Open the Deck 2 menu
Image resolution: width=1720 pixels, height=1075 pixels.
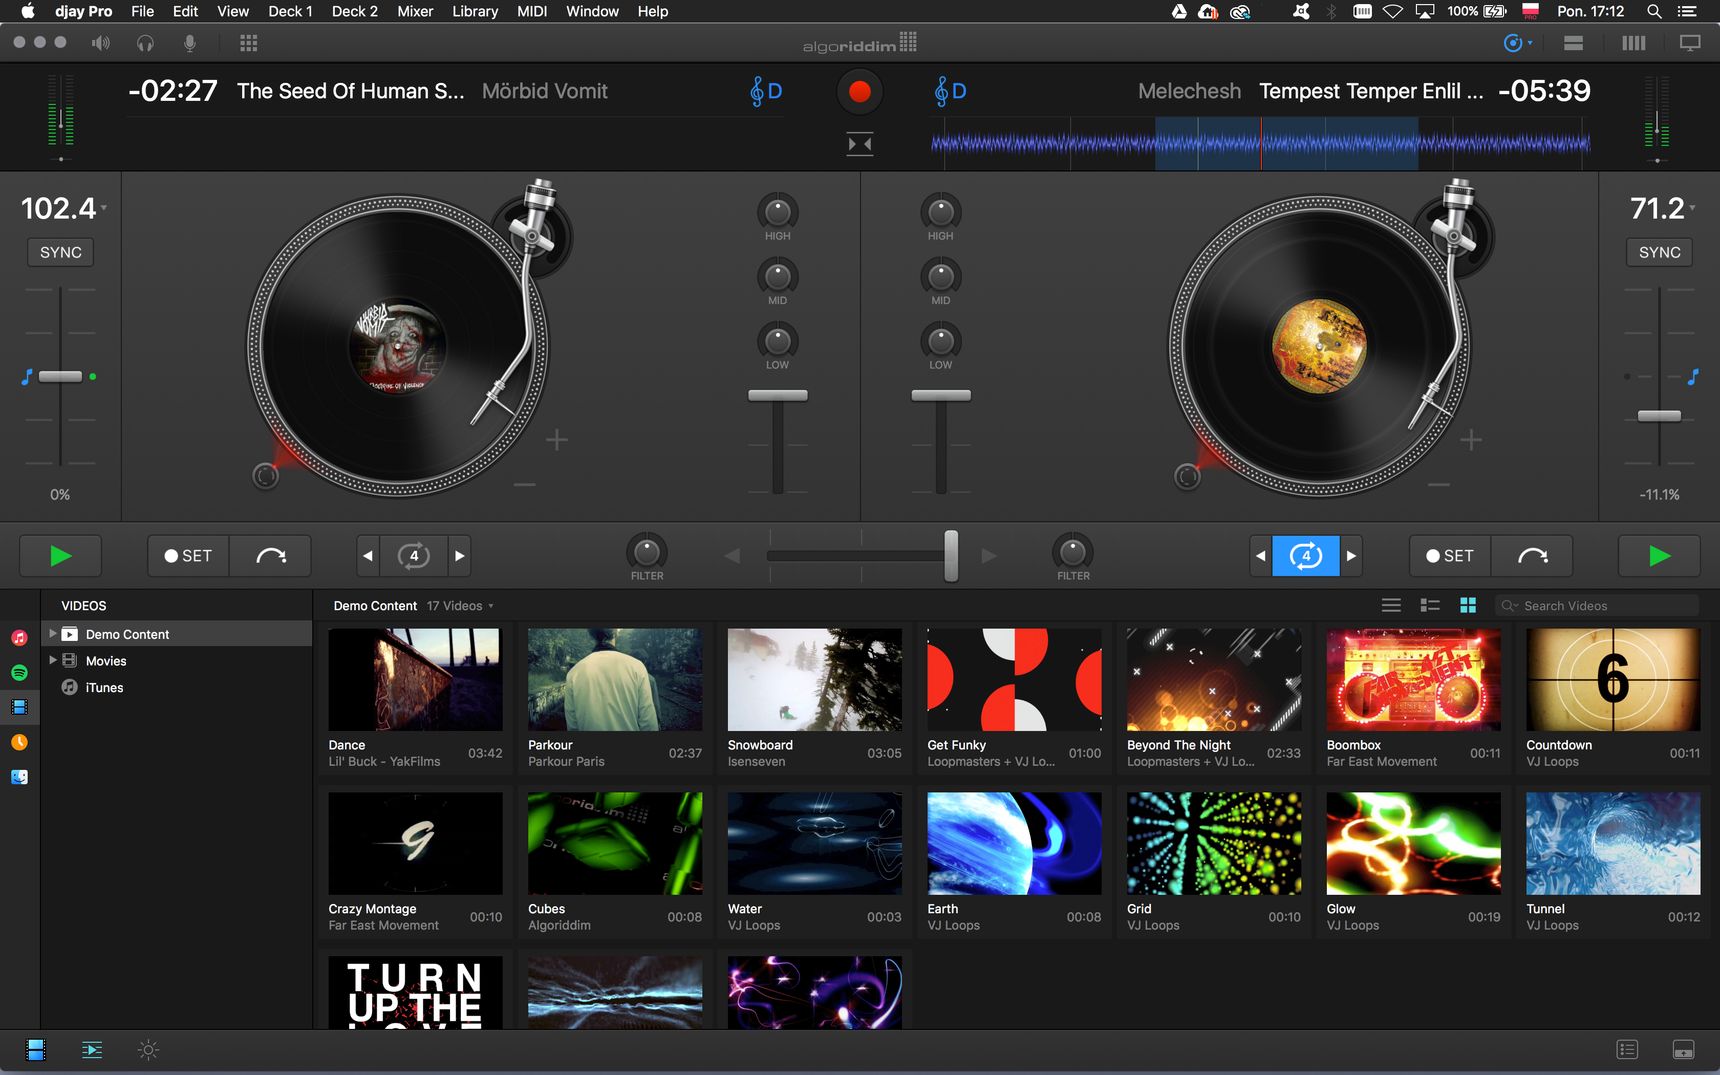355,11
